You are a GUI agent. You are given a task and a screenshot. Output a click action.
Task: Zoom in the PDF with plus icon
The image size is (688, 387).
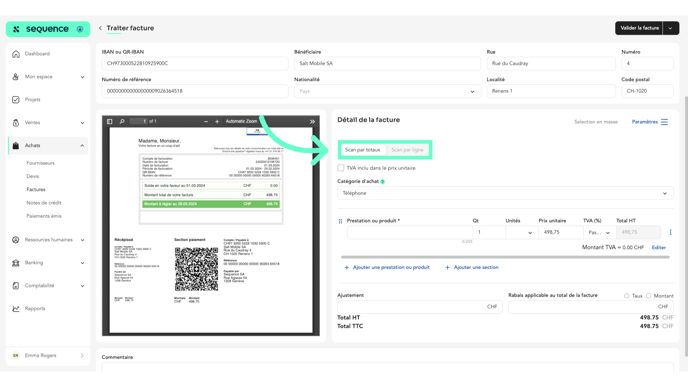(217, 122)
